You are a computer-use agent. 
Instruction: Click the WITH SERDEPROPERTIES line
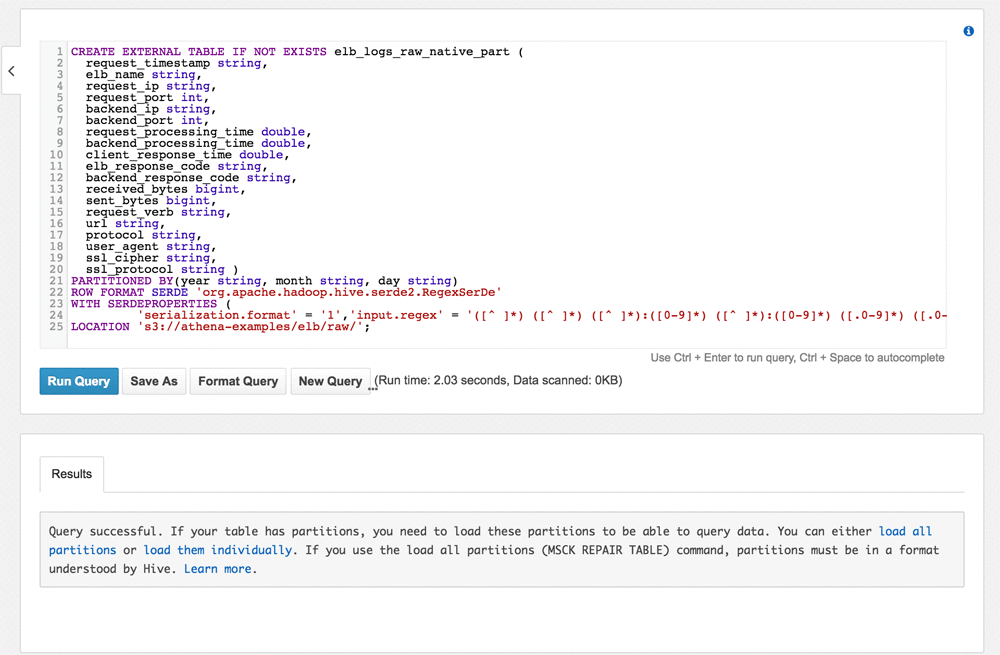point(151,304)
